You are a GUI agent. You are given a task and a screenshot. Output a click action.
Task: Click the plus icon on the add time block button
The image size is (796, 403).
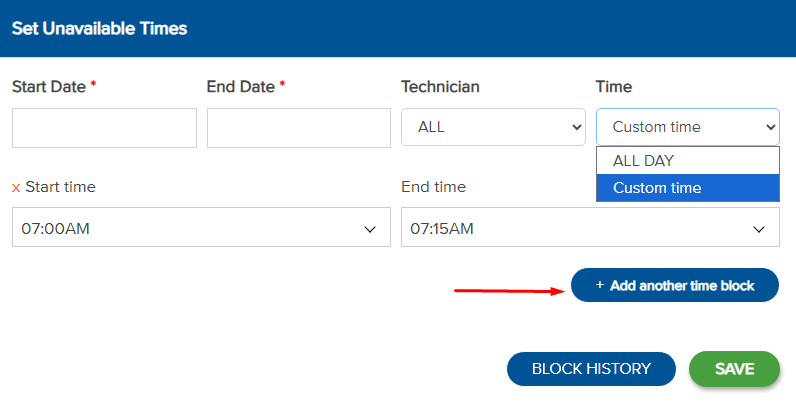(600, 285)
